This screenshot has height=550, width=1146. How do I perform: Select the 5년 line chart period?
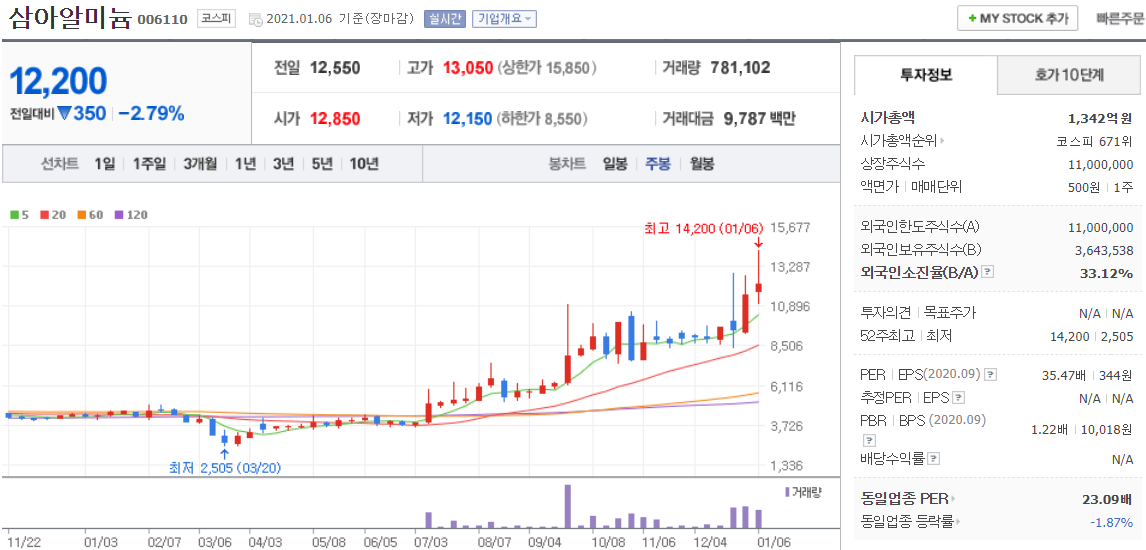click(x=322, y=164)
